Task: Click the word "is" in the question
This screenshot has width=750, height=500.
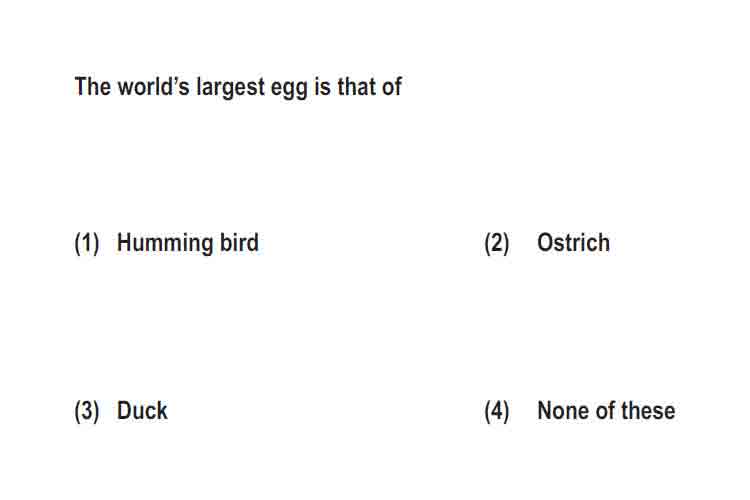Action: 322,87
